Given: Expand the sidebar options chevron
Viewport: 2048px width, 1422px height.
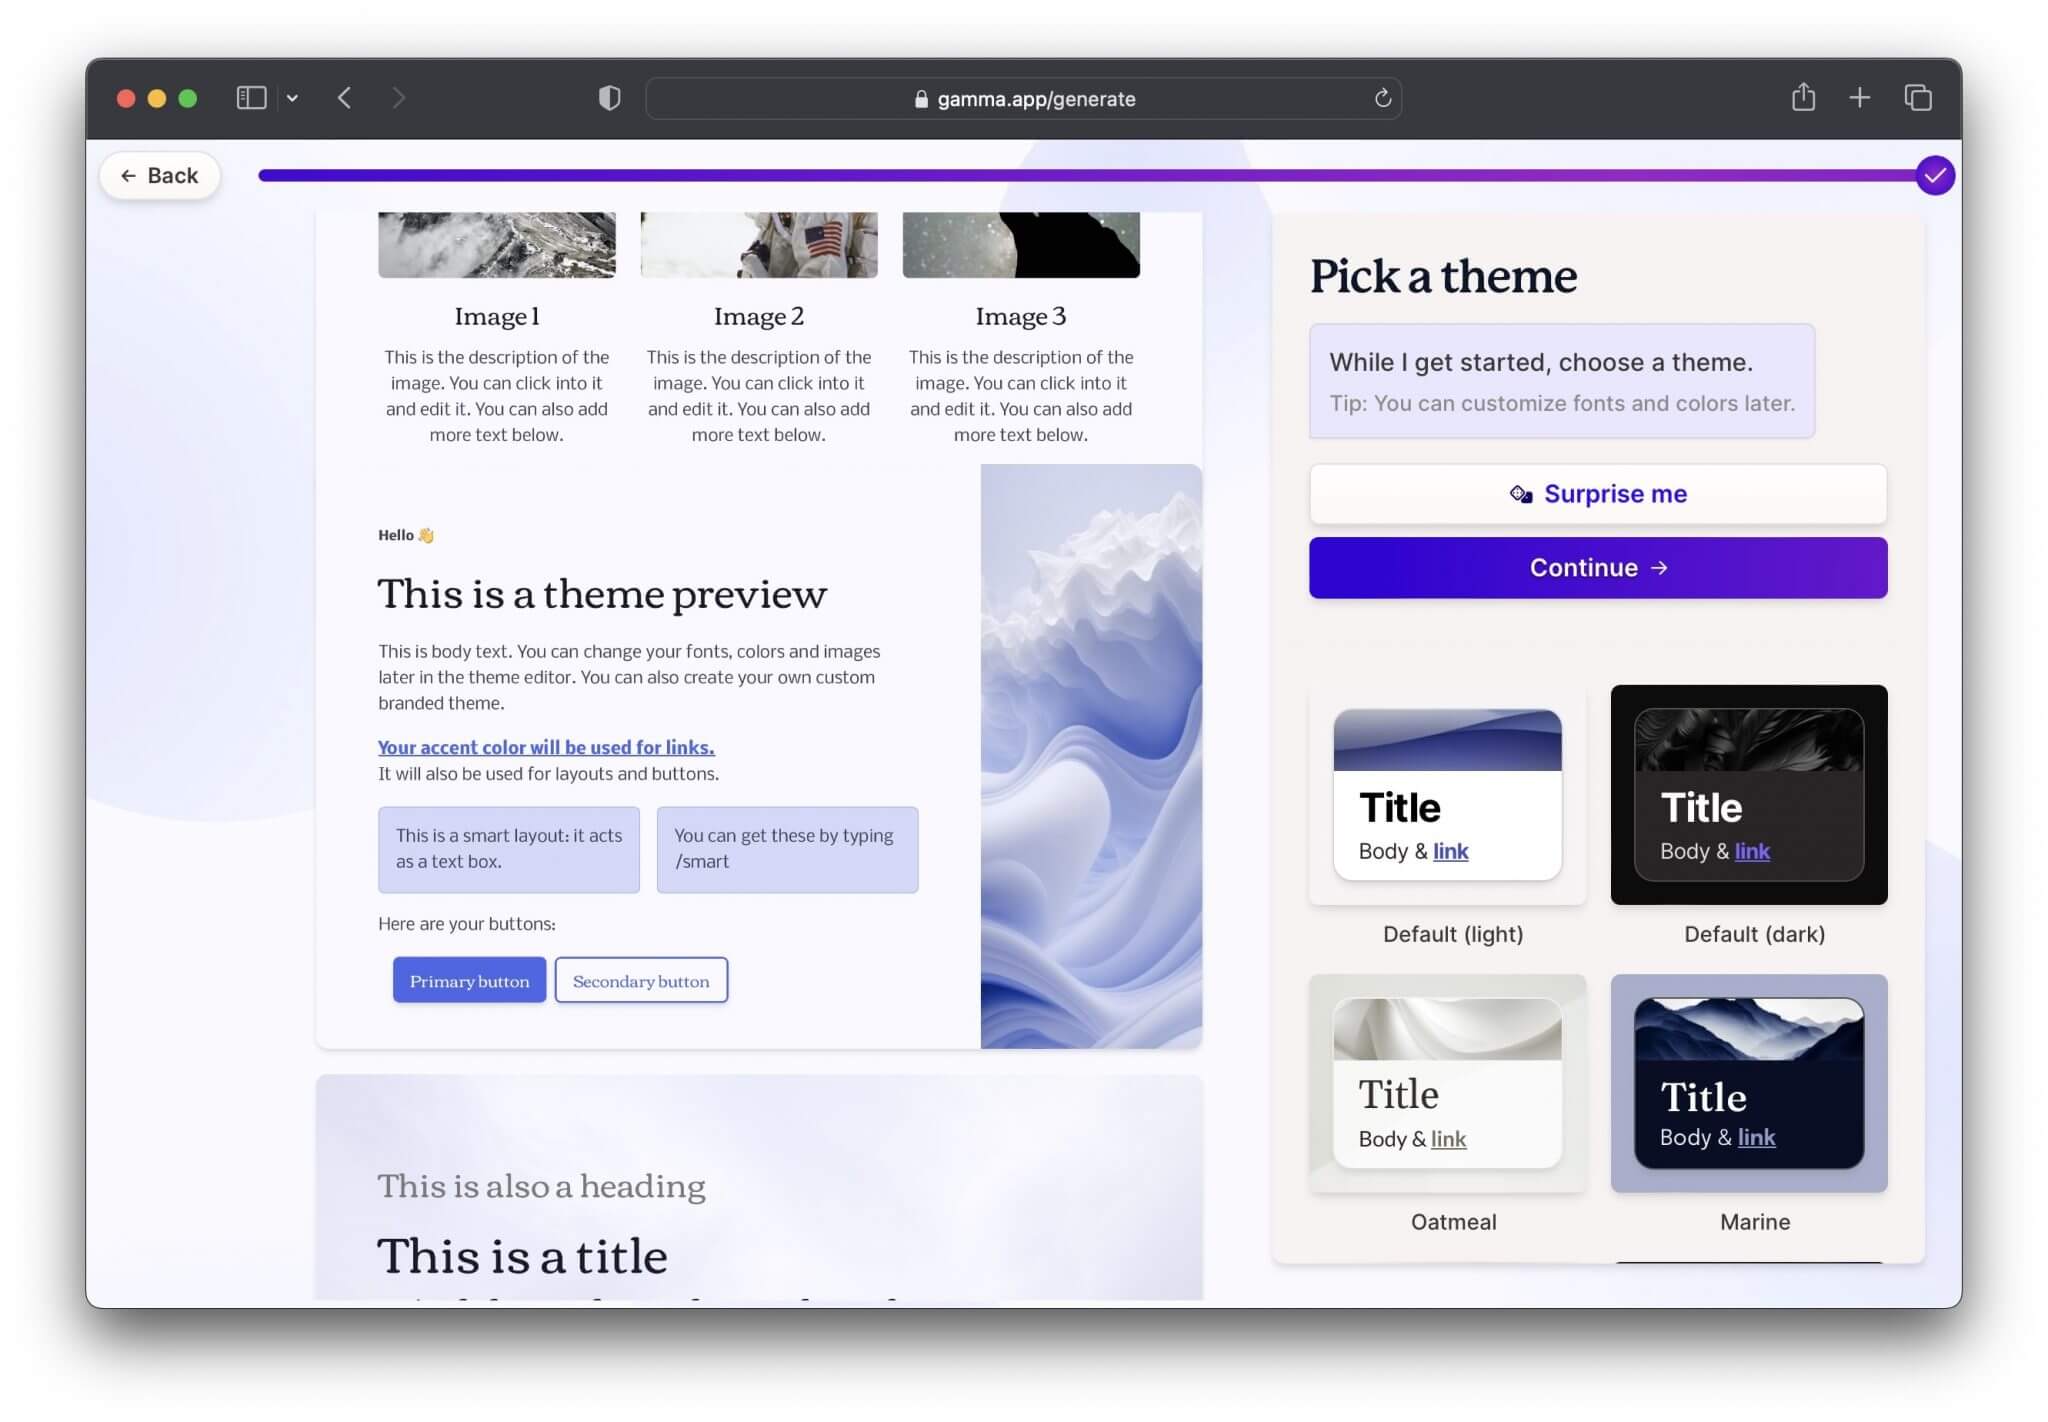Looking at the screenshot, I should pyautogui.click(x=293, y=97).
